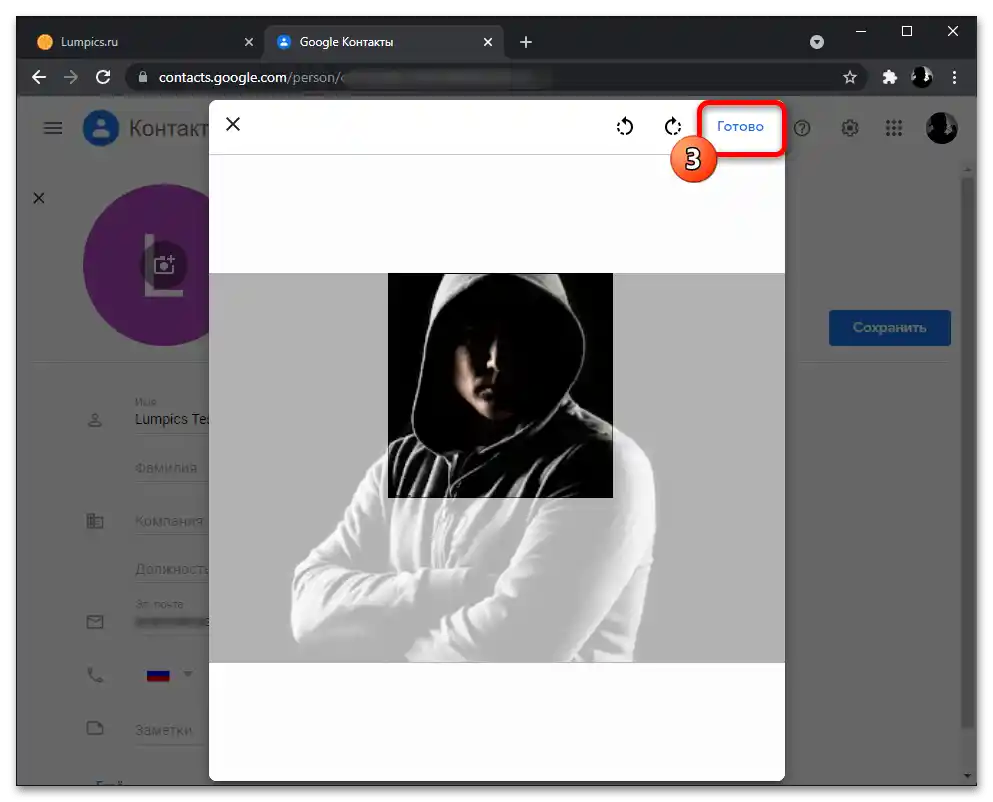Open the main hamburger menu
Viewport: 993px width, 802px height.
(53, 128)
